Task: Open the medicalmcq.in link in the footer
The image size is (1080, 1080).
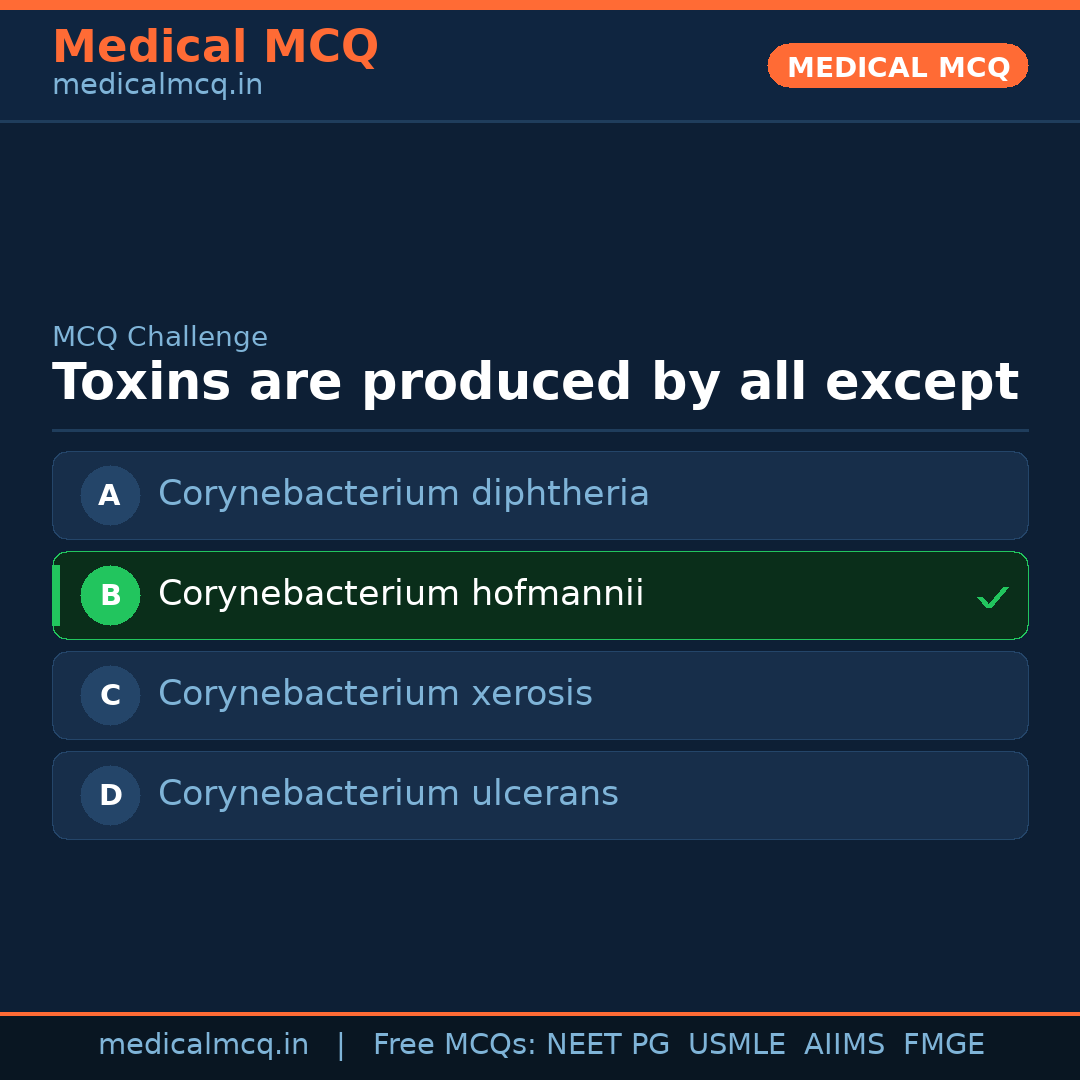Action: 203,1045
